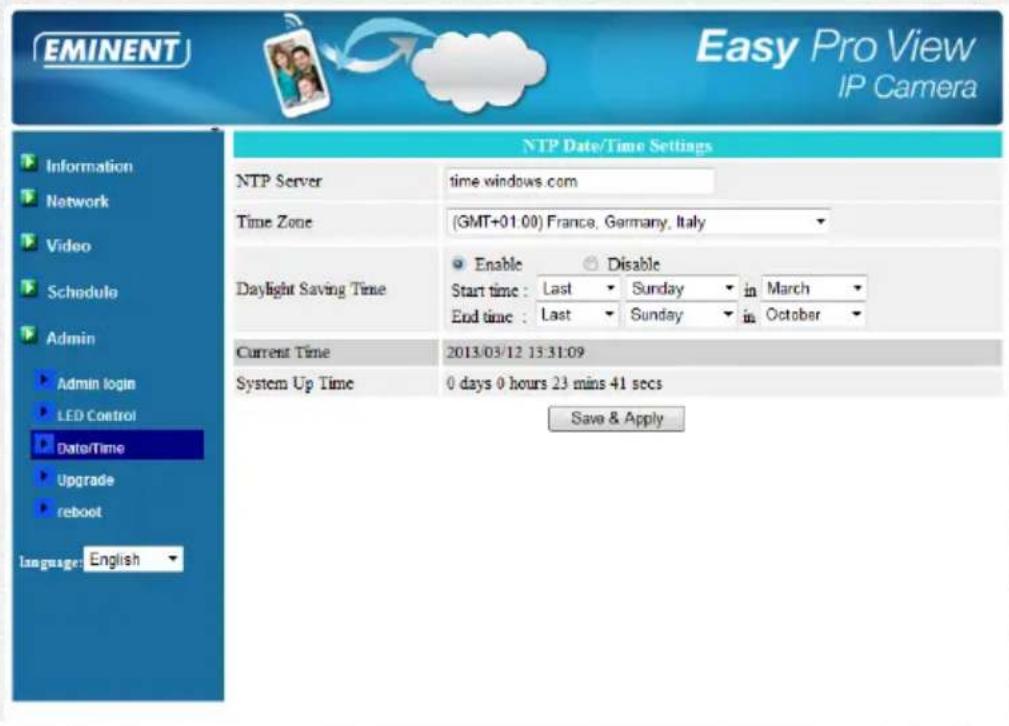Click the NTP Date/Time Settings header

(x=617, y=146)
